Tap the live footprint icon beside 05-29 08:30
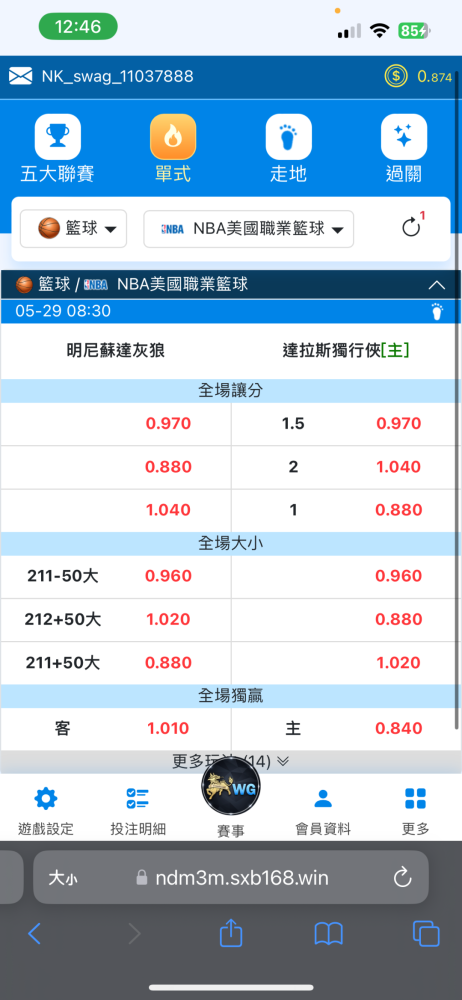The image size is (462, 1000). point(437,311)
